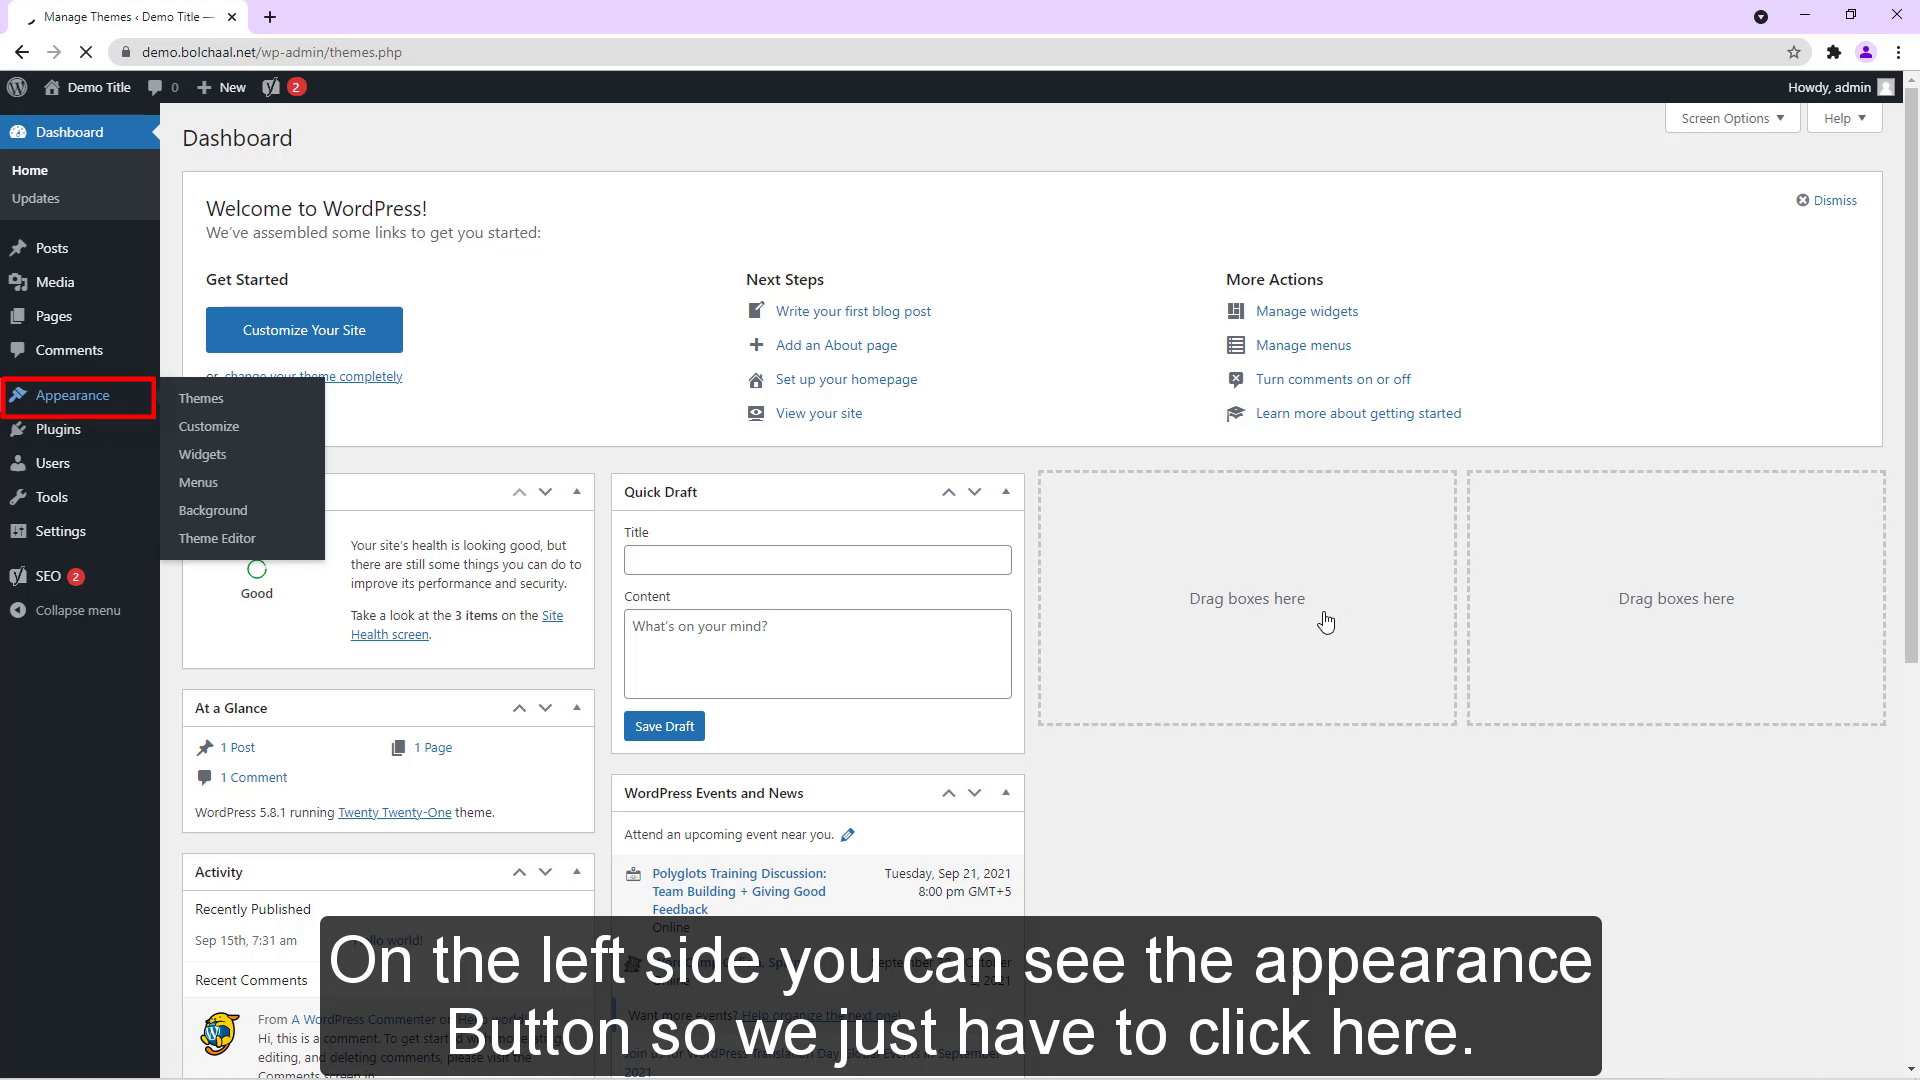Image resolution: width=1920 pixels, height=1080 pixels.
Task: Move Activity box up
Action: pyautogui.click(x=519, y=872)
